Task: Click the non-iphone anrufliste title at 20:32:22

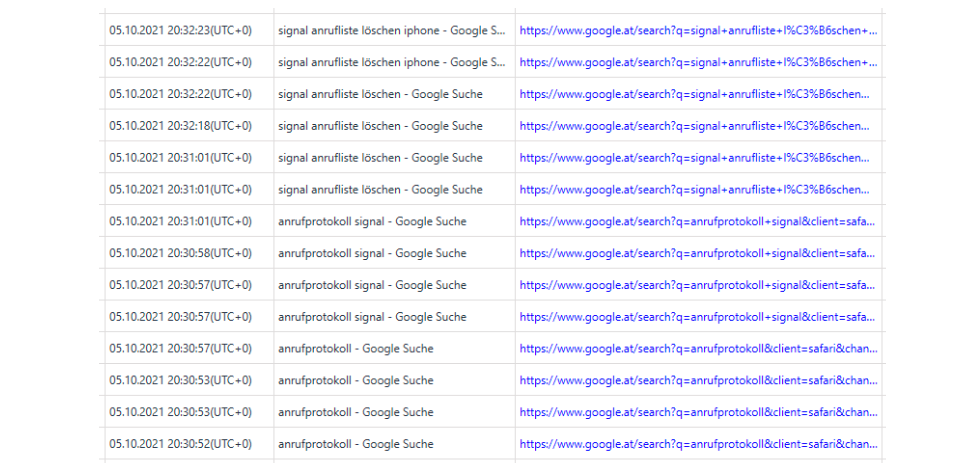Action: tap(380, 94)
